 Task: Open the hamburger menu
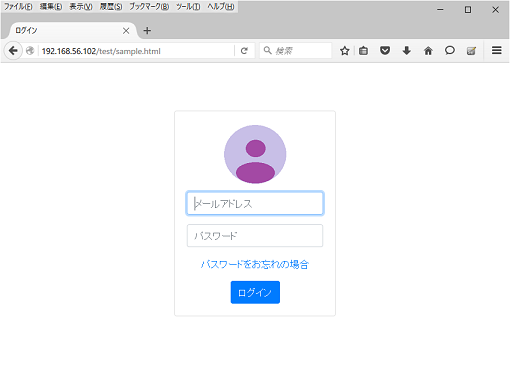click(x=497, y=50)
